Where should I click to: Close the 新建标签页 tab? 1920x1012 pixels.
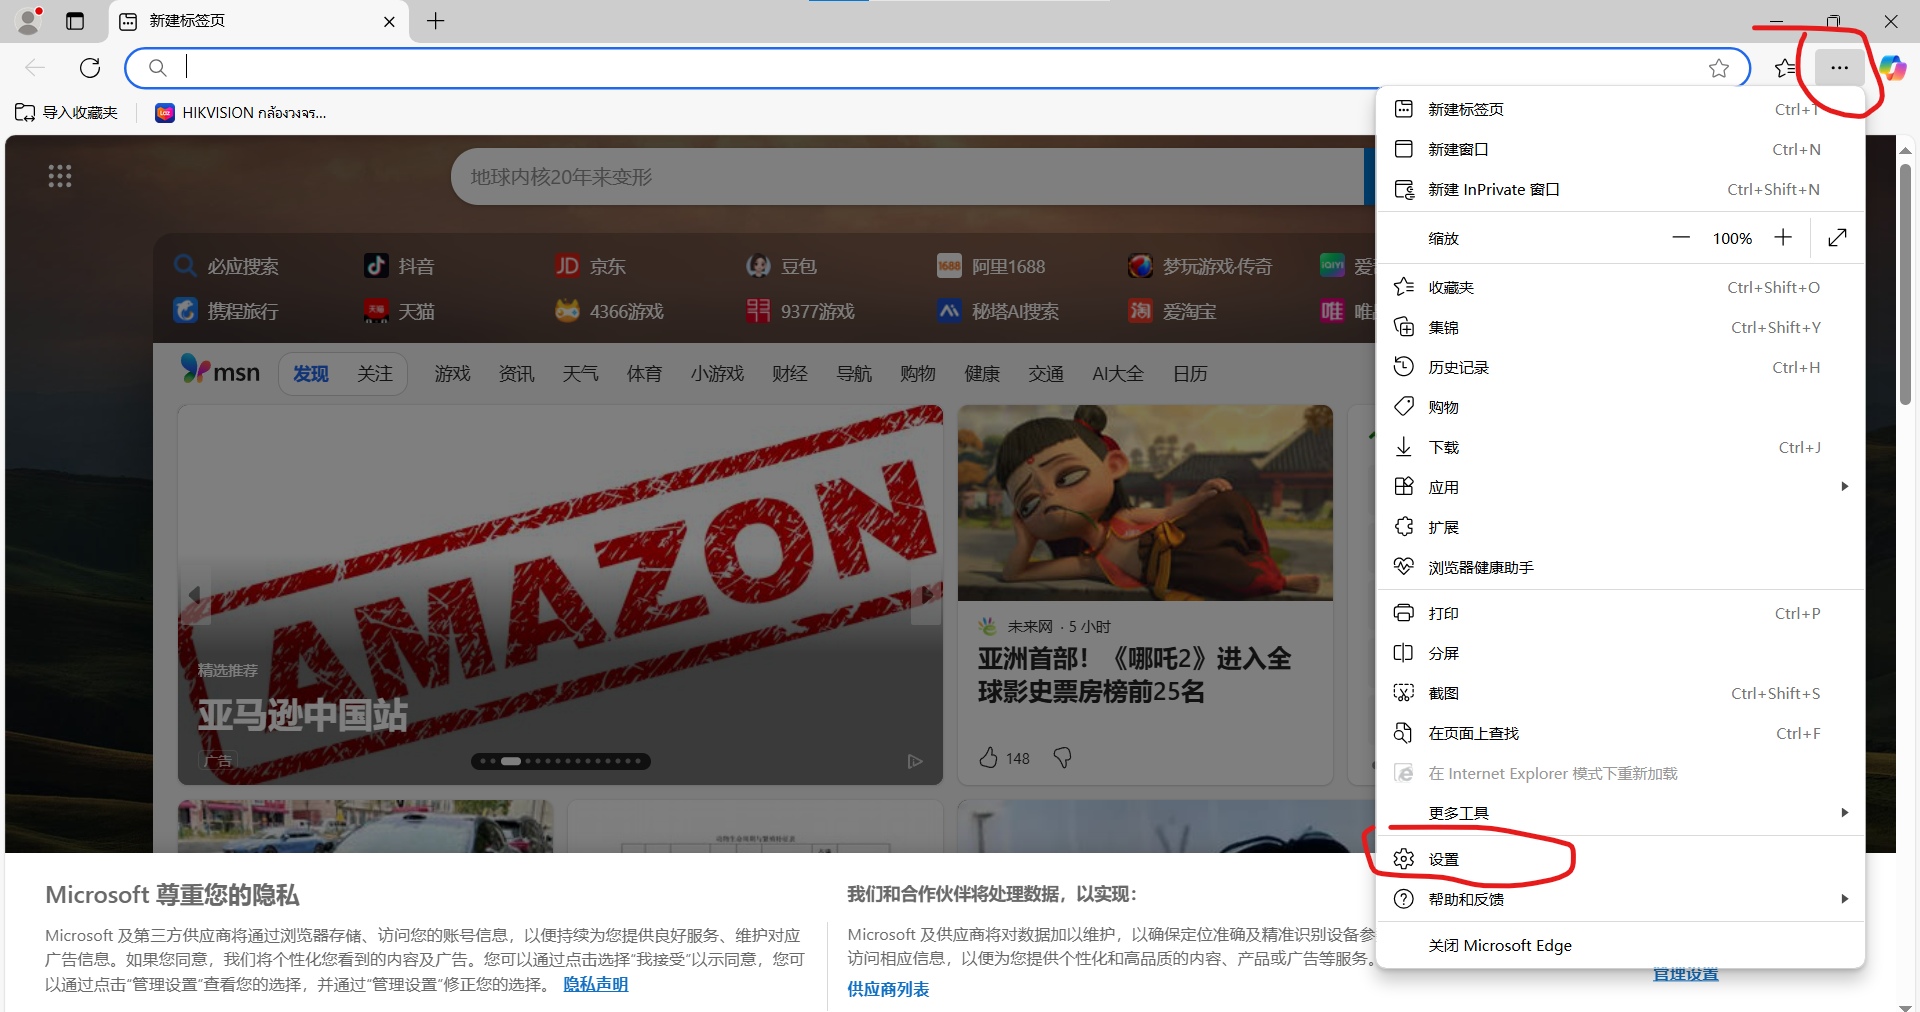(389, 22)
